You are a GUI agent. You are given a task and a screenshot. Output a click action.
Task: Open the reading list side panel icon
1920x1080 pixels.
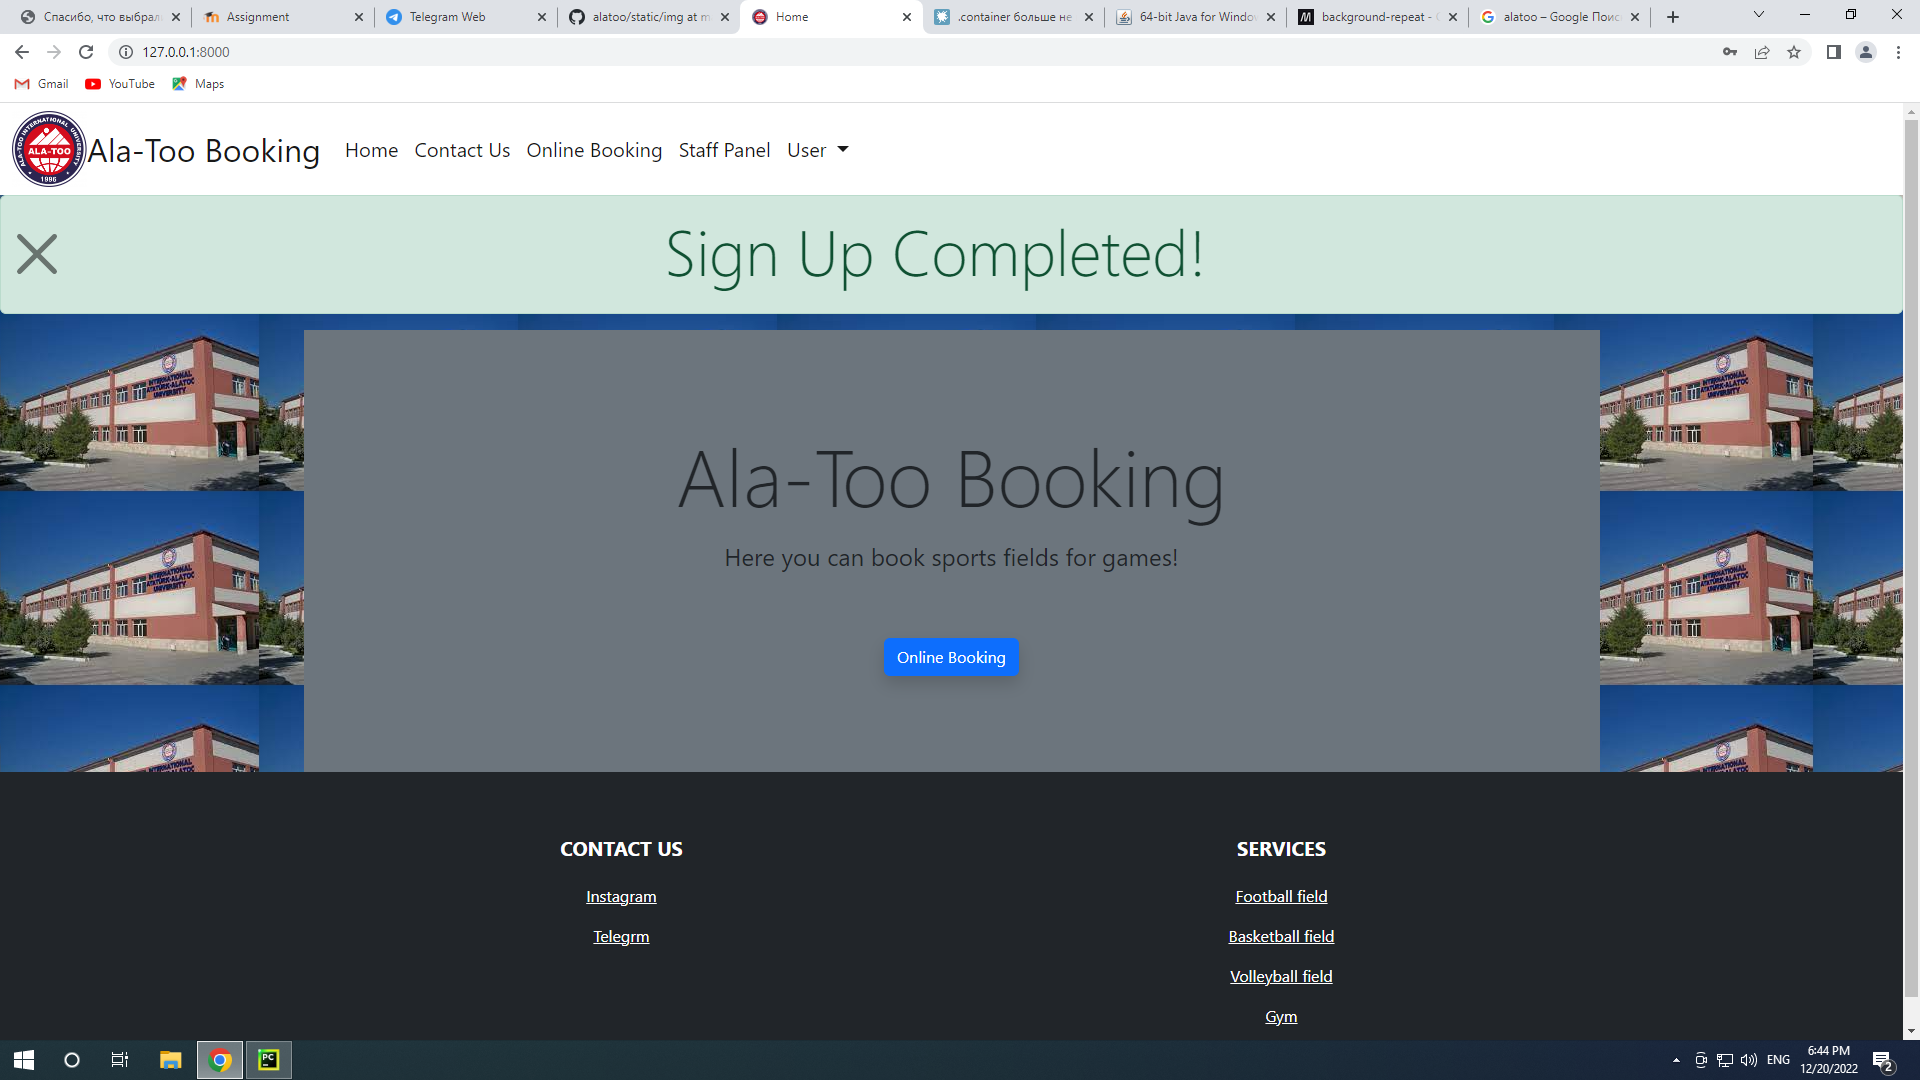1833,52
